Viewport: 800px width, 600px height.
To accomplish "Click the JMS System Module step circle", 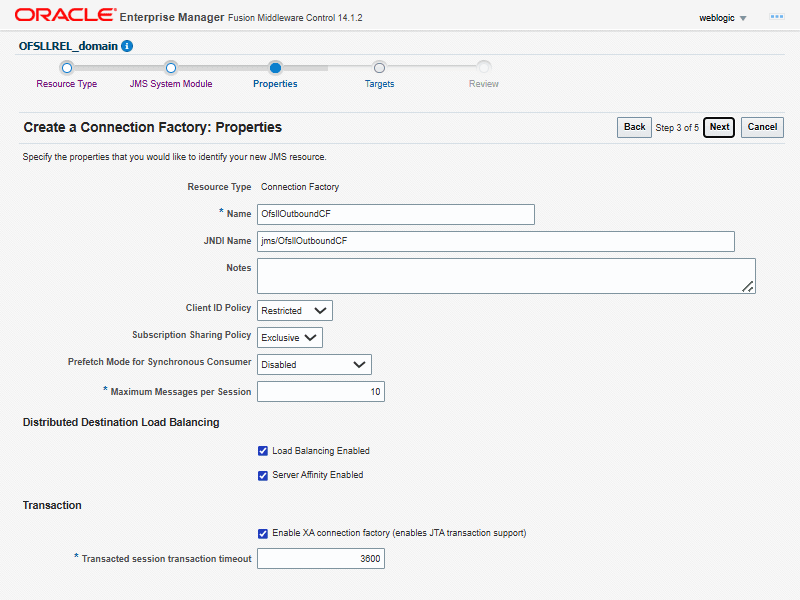I will point(171,68).
